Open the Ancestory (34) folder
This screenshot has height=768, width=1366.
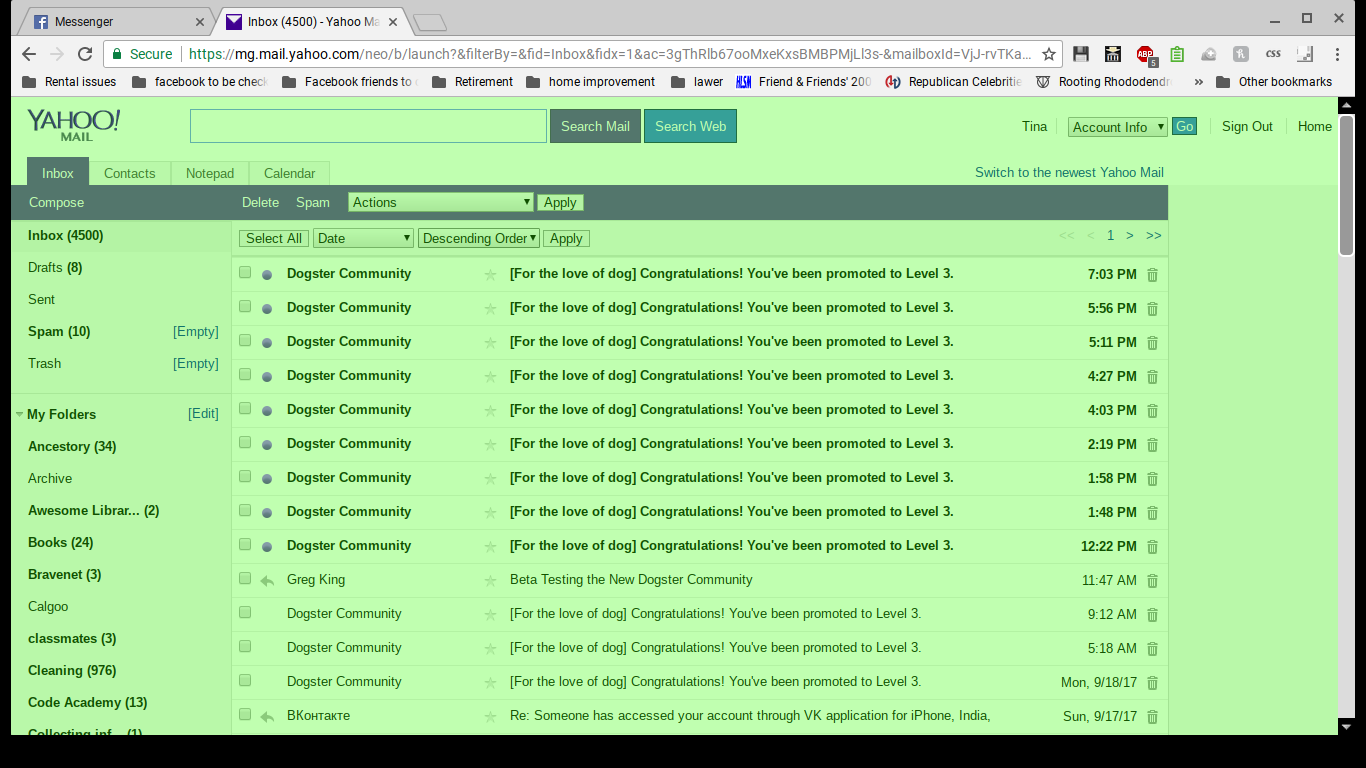click(x=72, y=446)
